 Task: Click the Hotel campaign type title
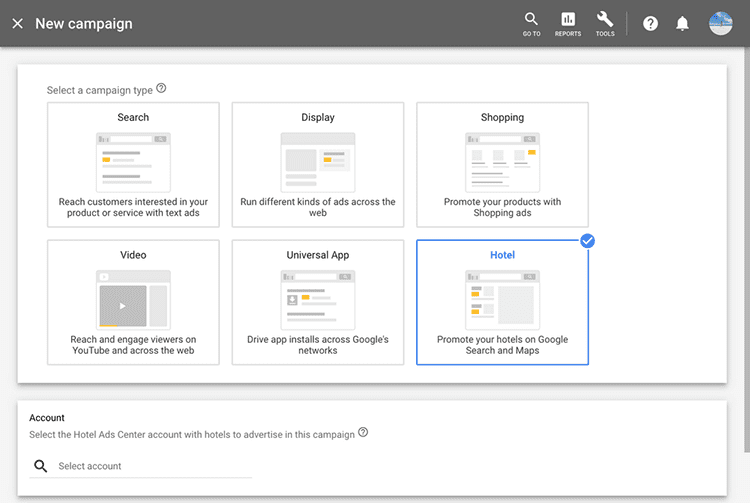[502, 255]
